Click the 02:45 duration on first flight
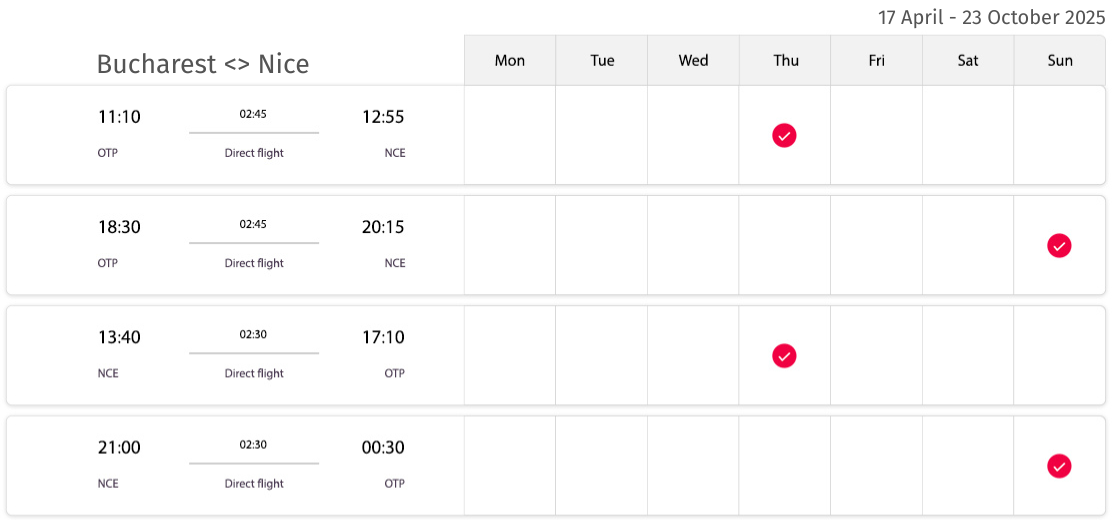This screenshot has width=1112, height=520. (x=253, y=114)
